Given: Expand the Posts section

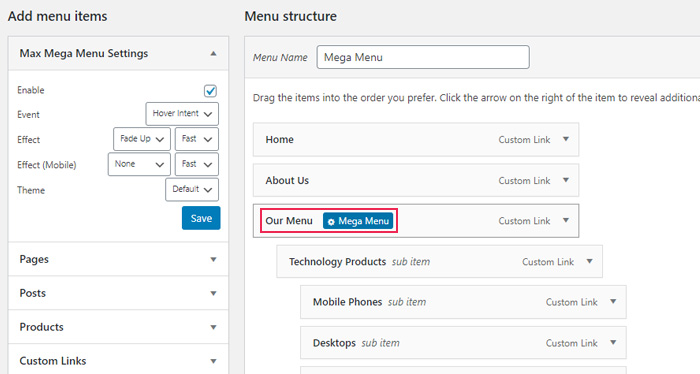Looking at the screenshot, I should coord(118,293).
